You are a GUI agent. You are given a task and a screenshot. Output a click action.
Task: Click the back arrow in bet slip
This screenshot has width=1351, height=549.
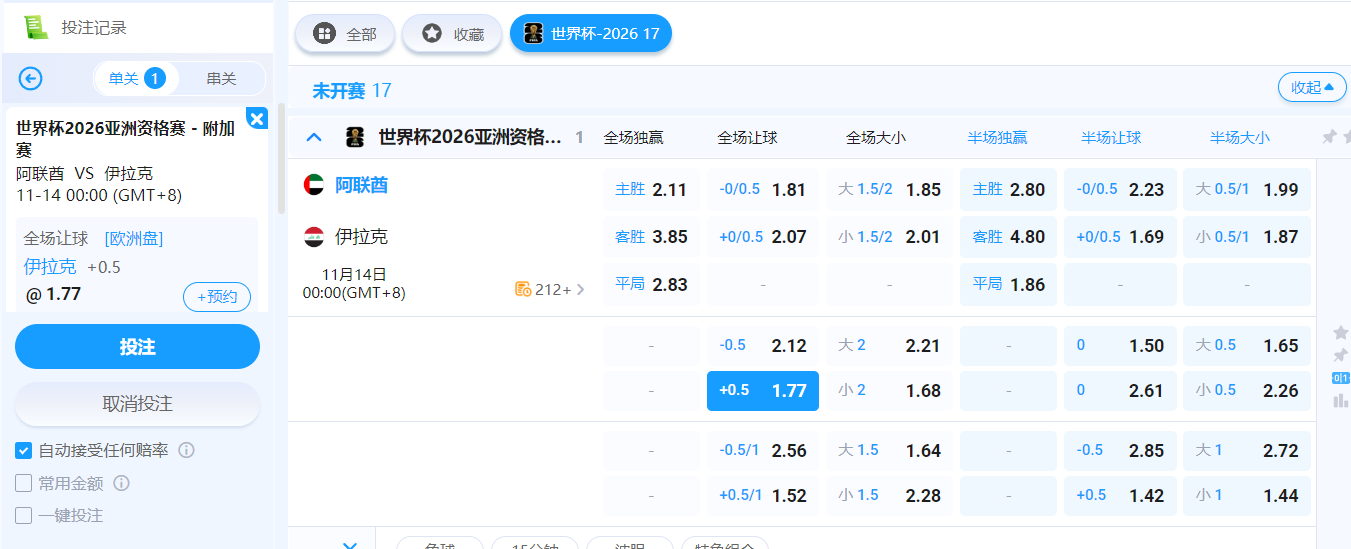[x=31, y=78]
